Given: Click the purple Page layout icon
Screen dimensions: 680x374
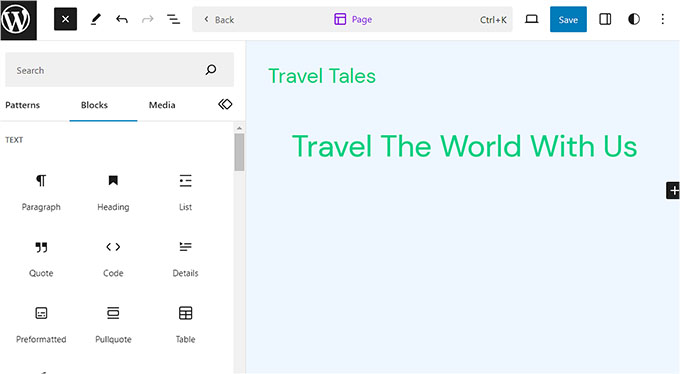Looking at the screenshot, I should tap(340, 19).
